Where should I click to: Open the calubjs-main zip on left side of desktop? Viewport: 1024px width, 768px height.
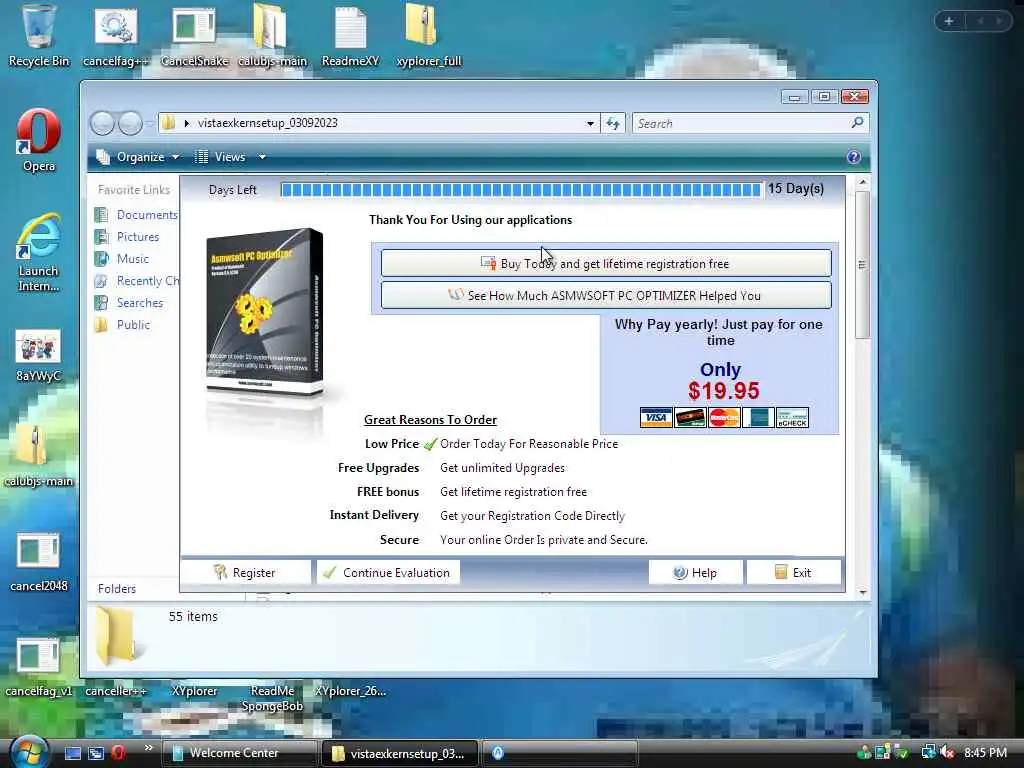click(x=39, y=457)
